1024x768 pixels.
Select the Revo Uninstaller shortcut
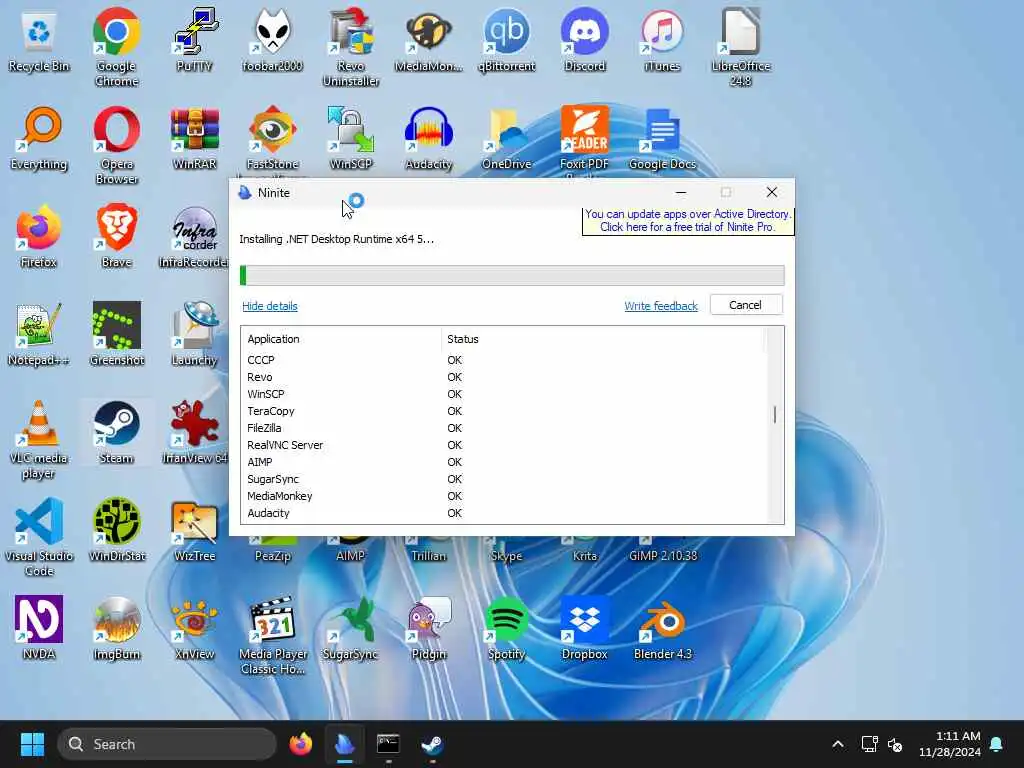tap(351, 47)
